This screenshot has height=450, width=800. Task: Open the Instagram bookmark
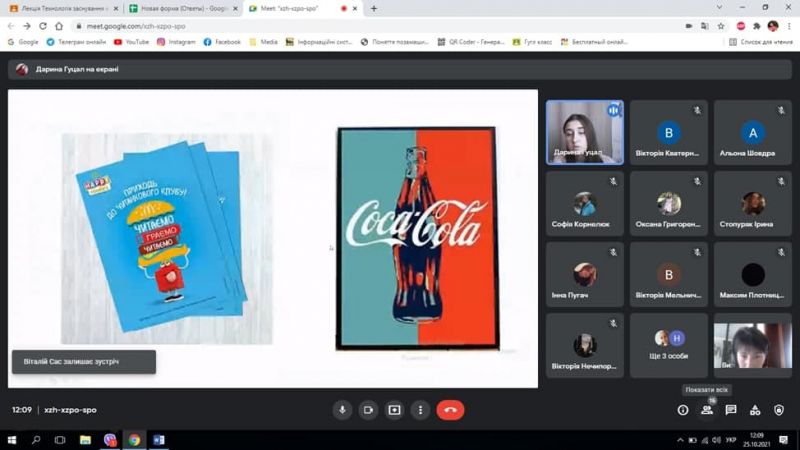click(x=176, y=42)
